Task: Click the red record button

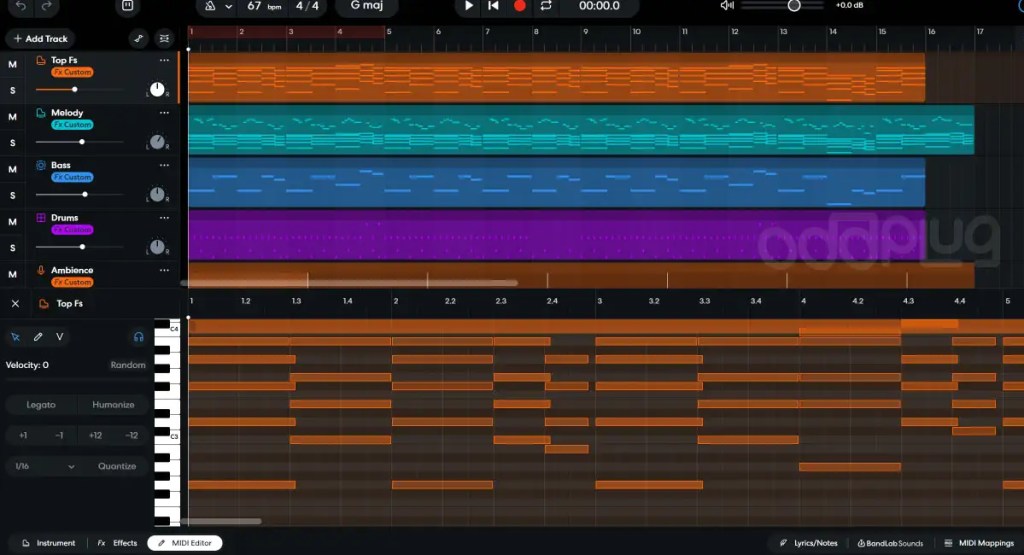Action: [x=520, y=6]
